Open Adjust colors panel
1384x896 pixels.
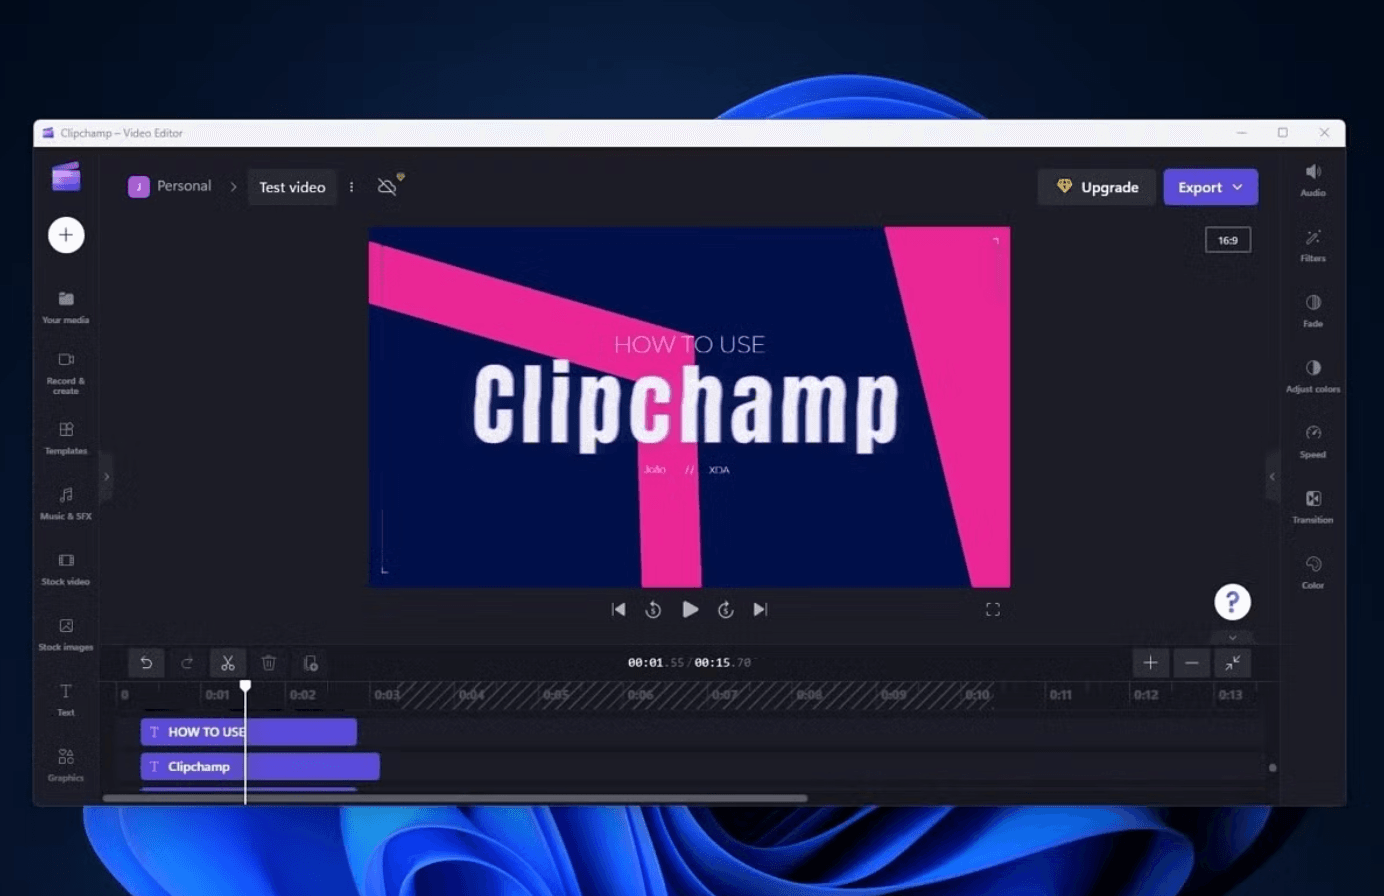1313,376
